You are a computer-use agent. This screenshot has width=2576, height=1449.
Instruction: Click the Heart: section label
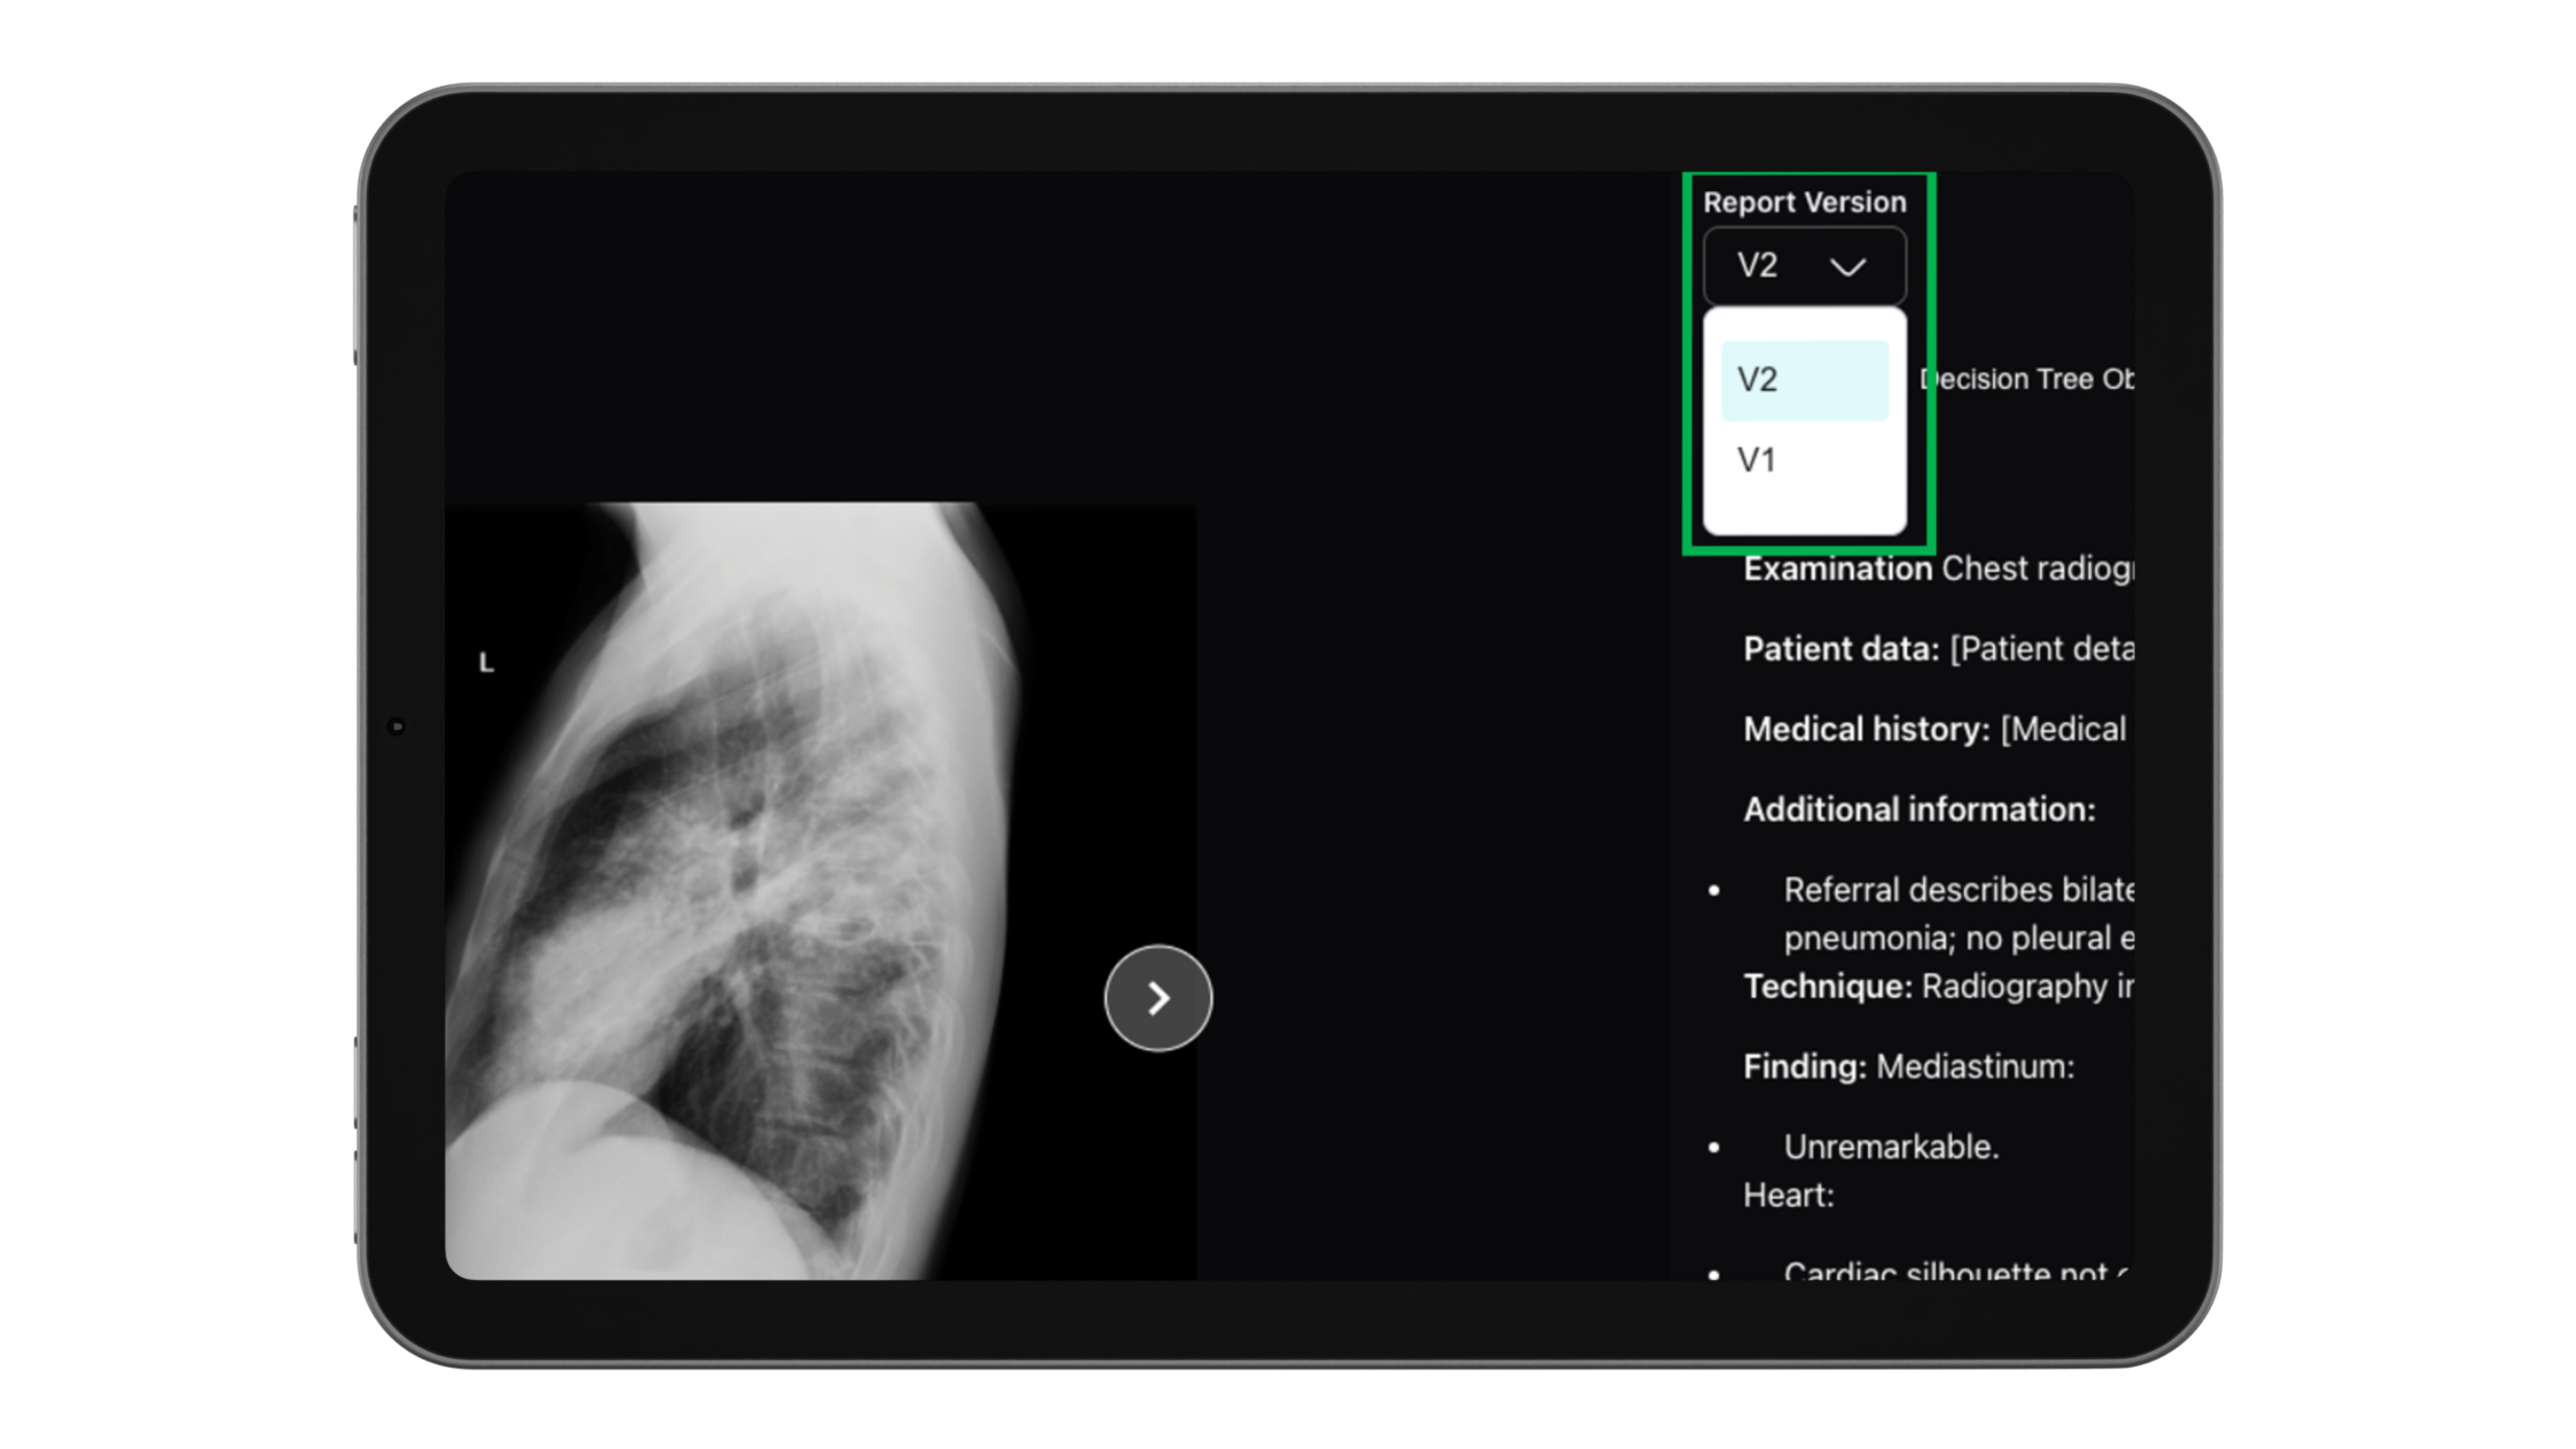click(1788, 1195)
